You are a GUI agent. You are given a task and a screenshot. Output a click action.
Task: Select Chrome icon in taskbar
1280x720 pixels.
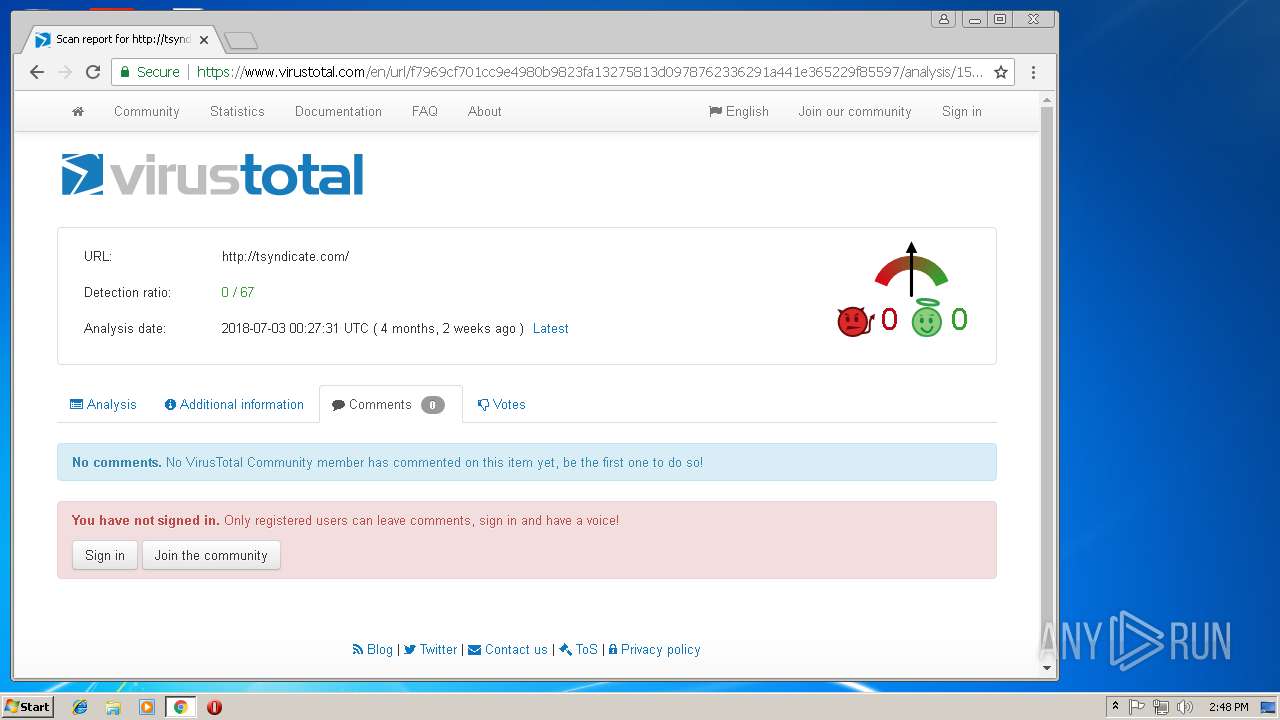(180, 707)
